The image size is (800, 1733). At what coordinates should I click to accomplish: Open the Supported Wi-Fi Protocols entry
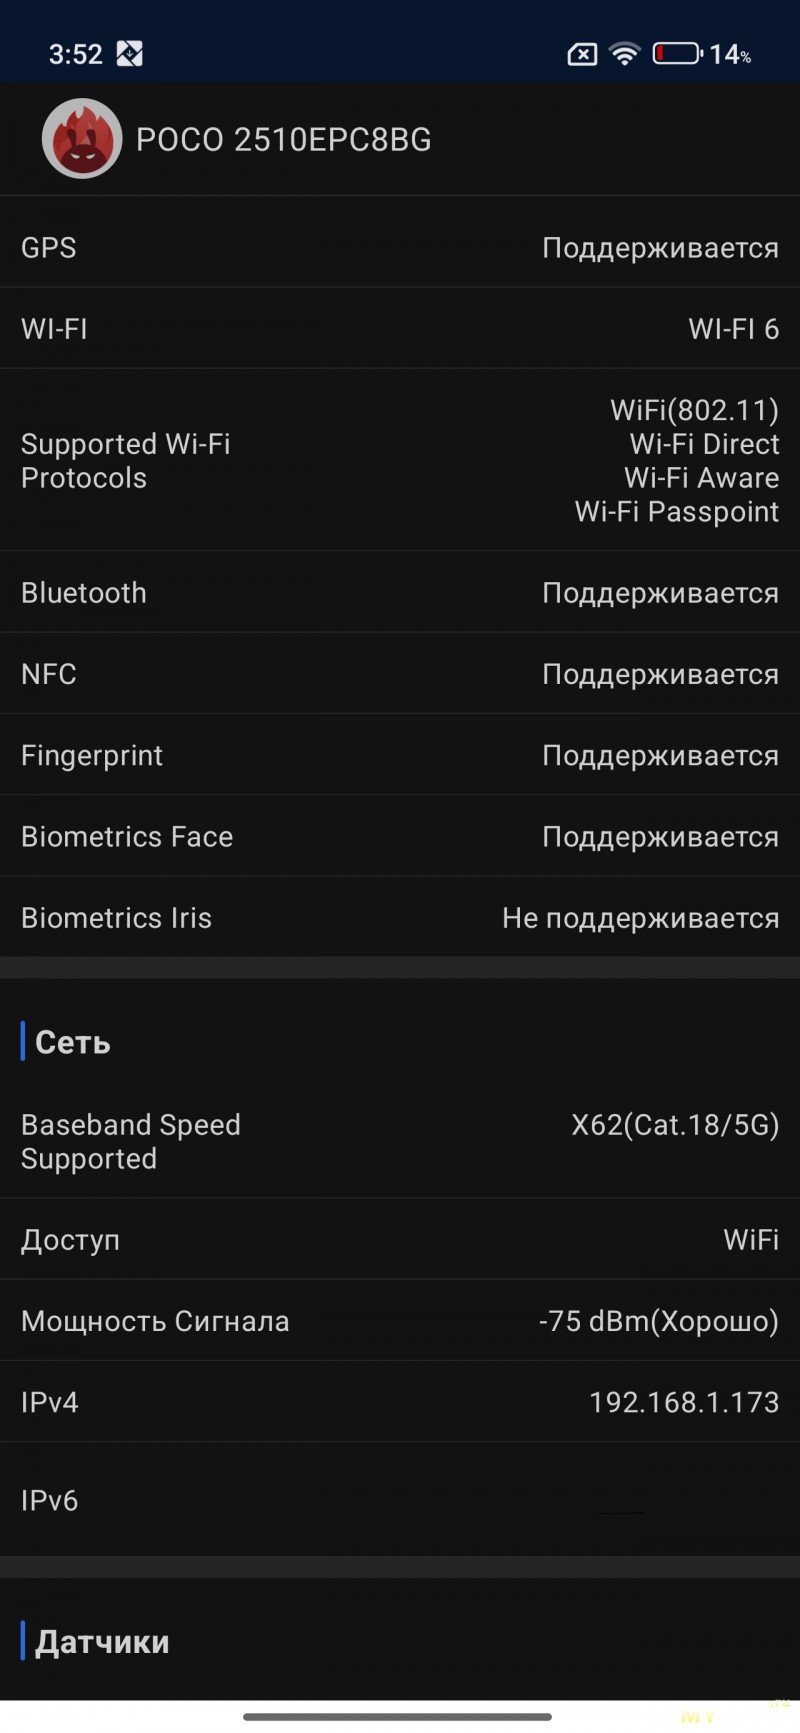click(x=400, y=461)
